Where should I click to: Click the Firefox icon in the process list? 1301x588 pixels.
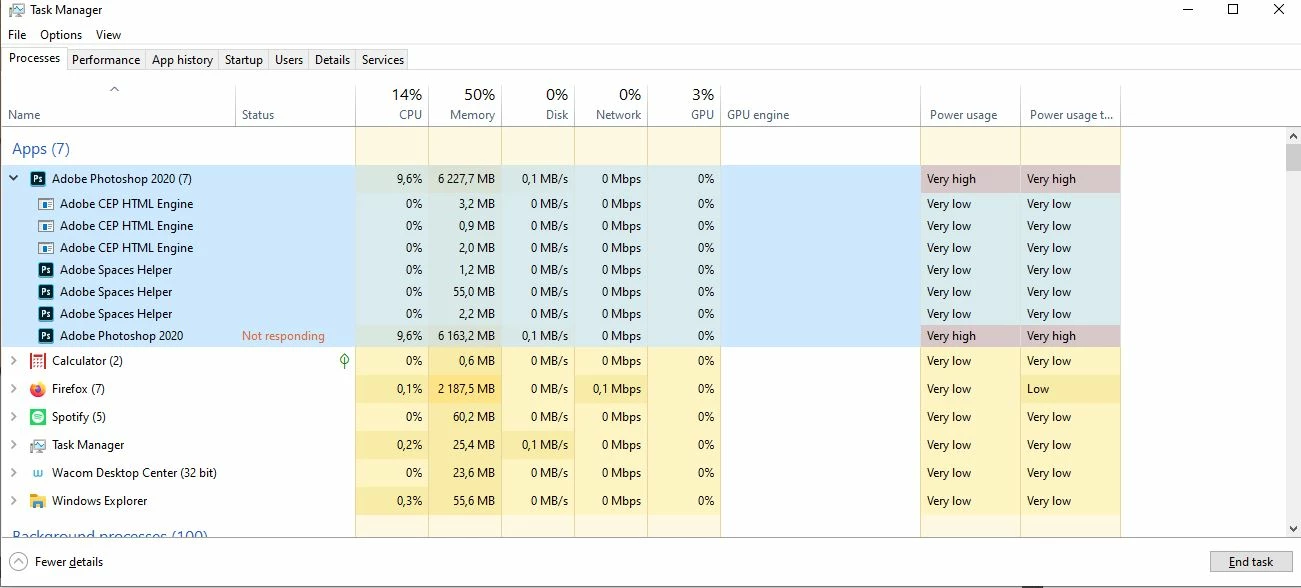coord(38,389)
